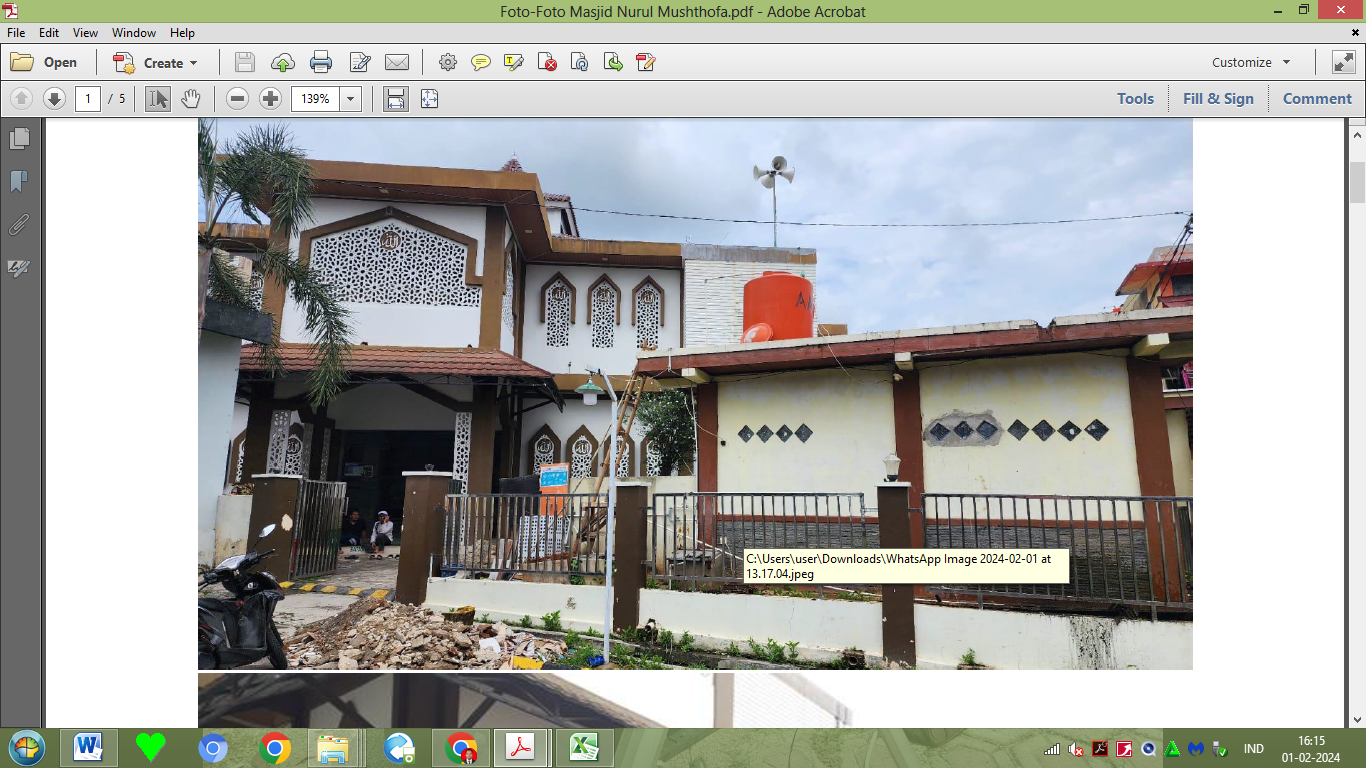This screenshot has width=1366, height=768.
Task: Toggle fit one full page view
Action: [x=429, y=98]
